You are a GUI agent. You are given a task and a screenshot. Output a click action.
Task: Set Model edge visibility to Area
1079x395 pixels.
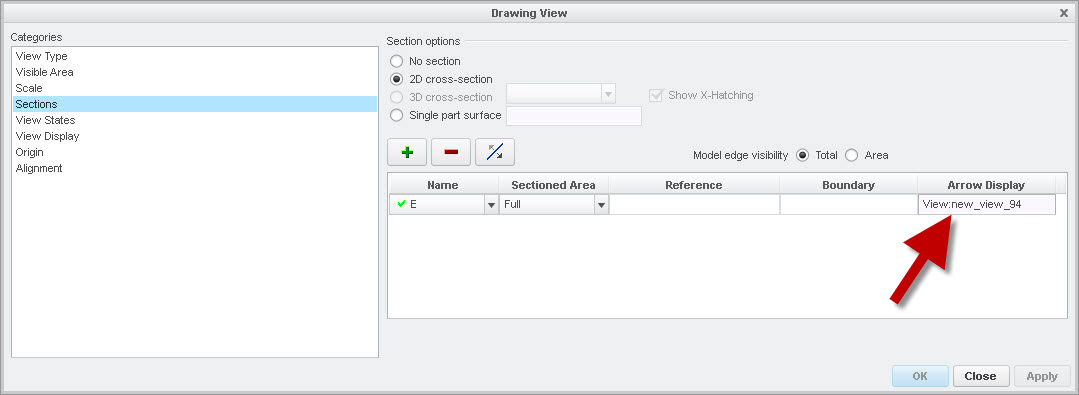click(851, 156)
